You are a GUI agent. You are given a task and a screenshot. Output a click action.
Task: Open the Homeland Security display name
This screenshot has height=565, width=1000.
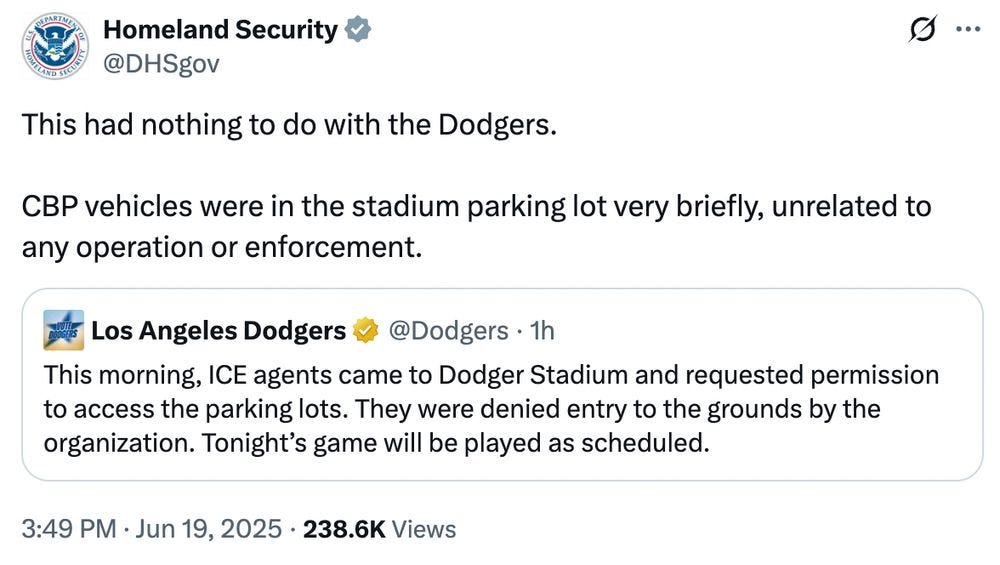(x=220, y=29)
